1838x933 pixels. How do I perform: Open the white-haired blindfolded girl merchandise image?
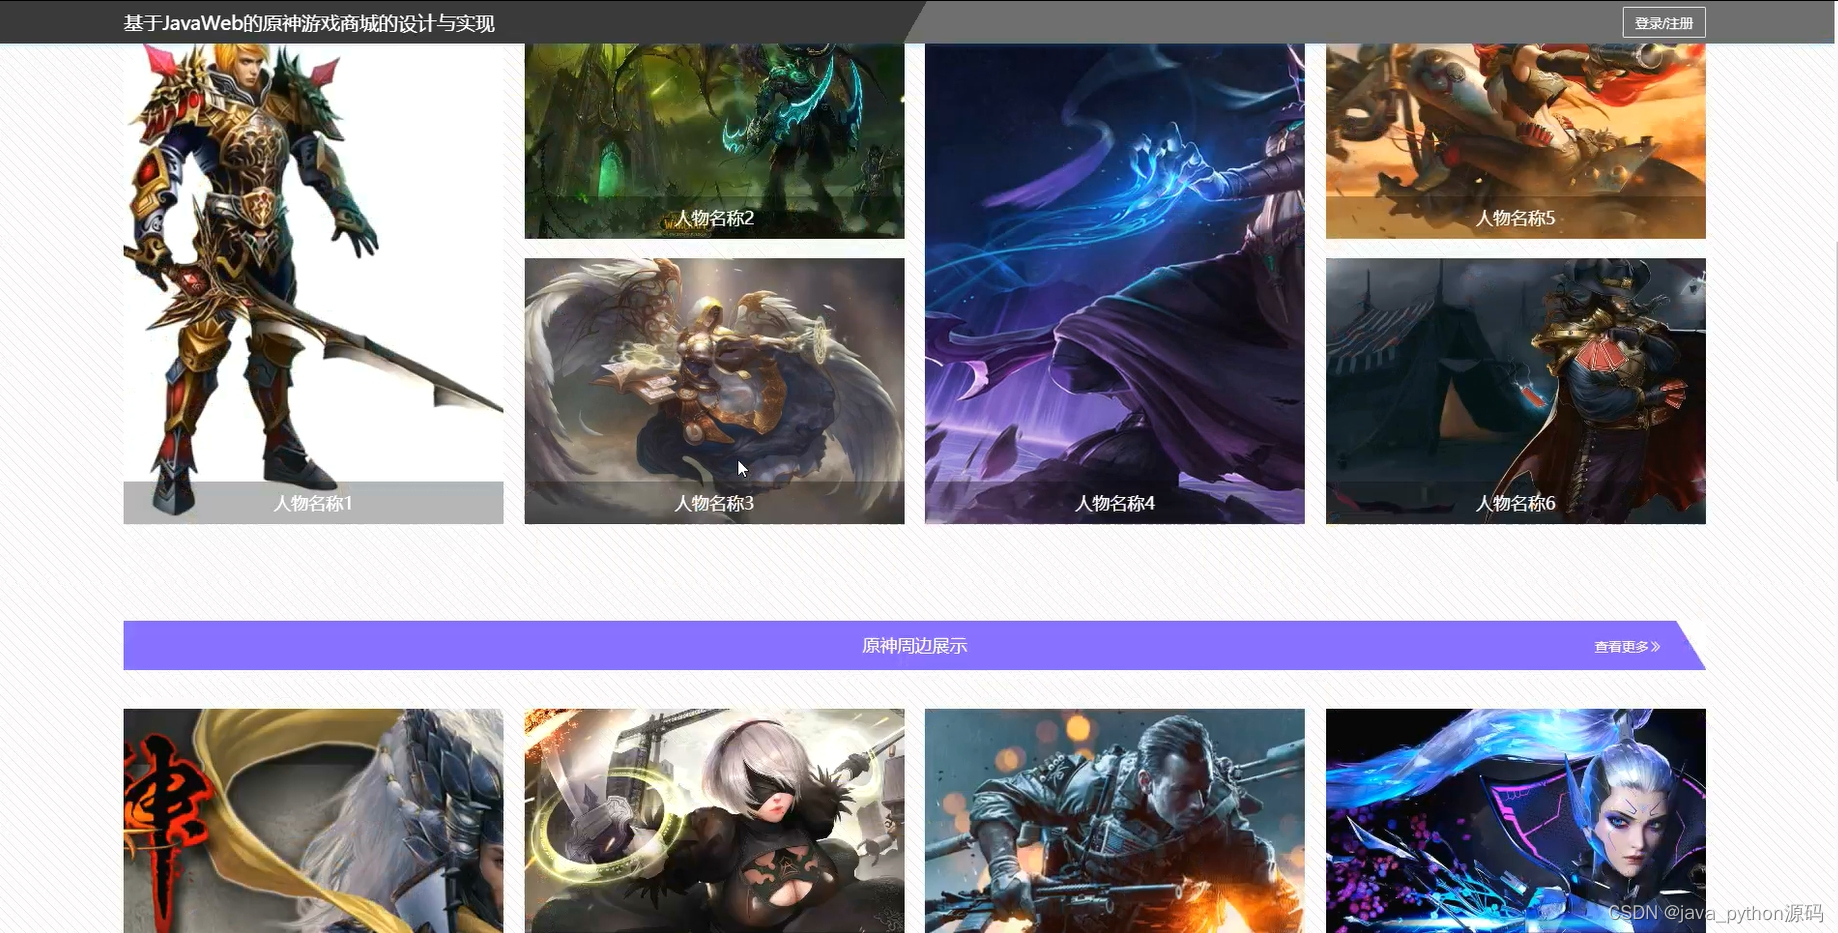[714, 821]
